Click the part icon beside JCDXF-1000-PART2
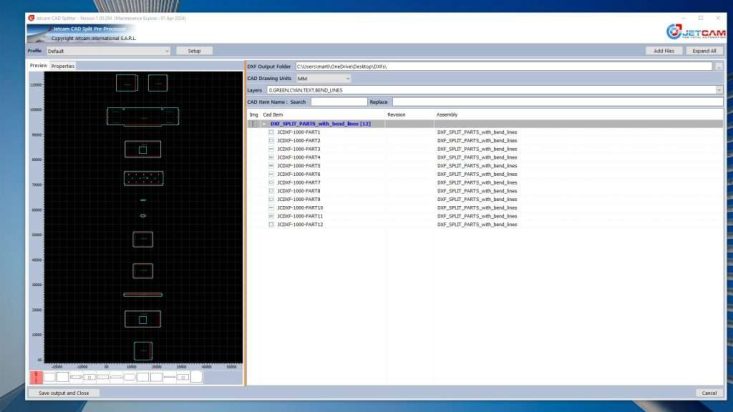The image size is (733, 412). [x=271, y=141]
